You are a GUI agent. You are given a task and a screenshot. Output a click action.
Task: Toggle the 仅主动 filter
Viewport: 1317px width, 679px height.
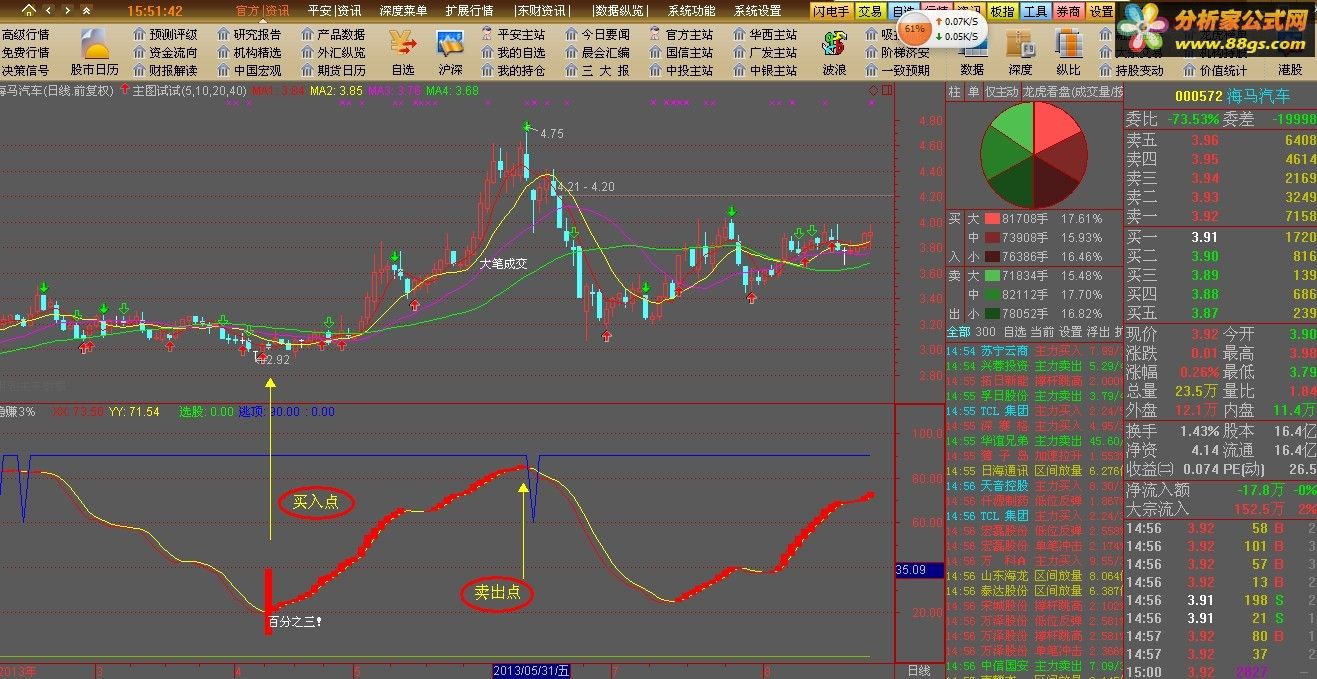click(x=1002, y=92)
